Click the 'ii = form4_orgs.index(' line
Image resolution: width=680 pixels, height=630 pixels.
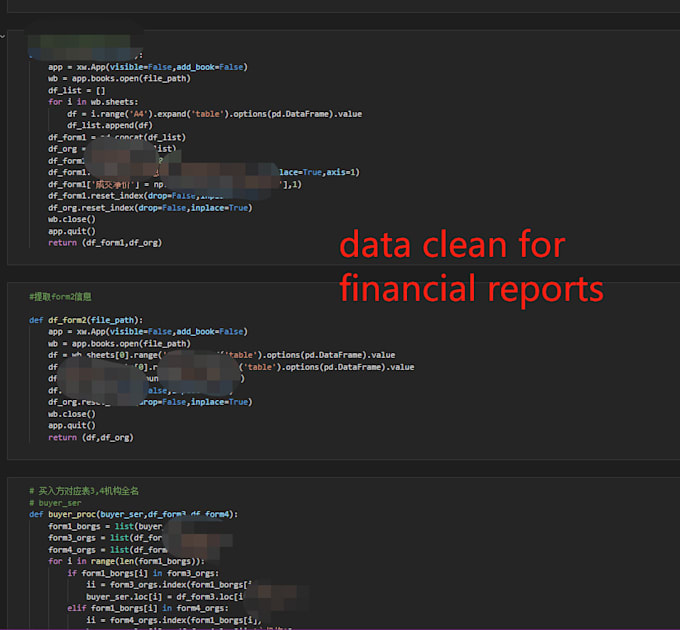173,620
